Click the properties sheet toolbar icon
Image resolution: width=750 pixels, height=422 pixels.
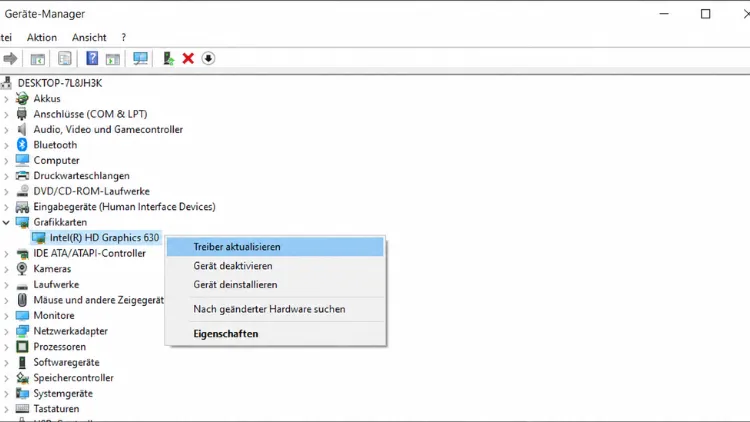tap(65, 58)
